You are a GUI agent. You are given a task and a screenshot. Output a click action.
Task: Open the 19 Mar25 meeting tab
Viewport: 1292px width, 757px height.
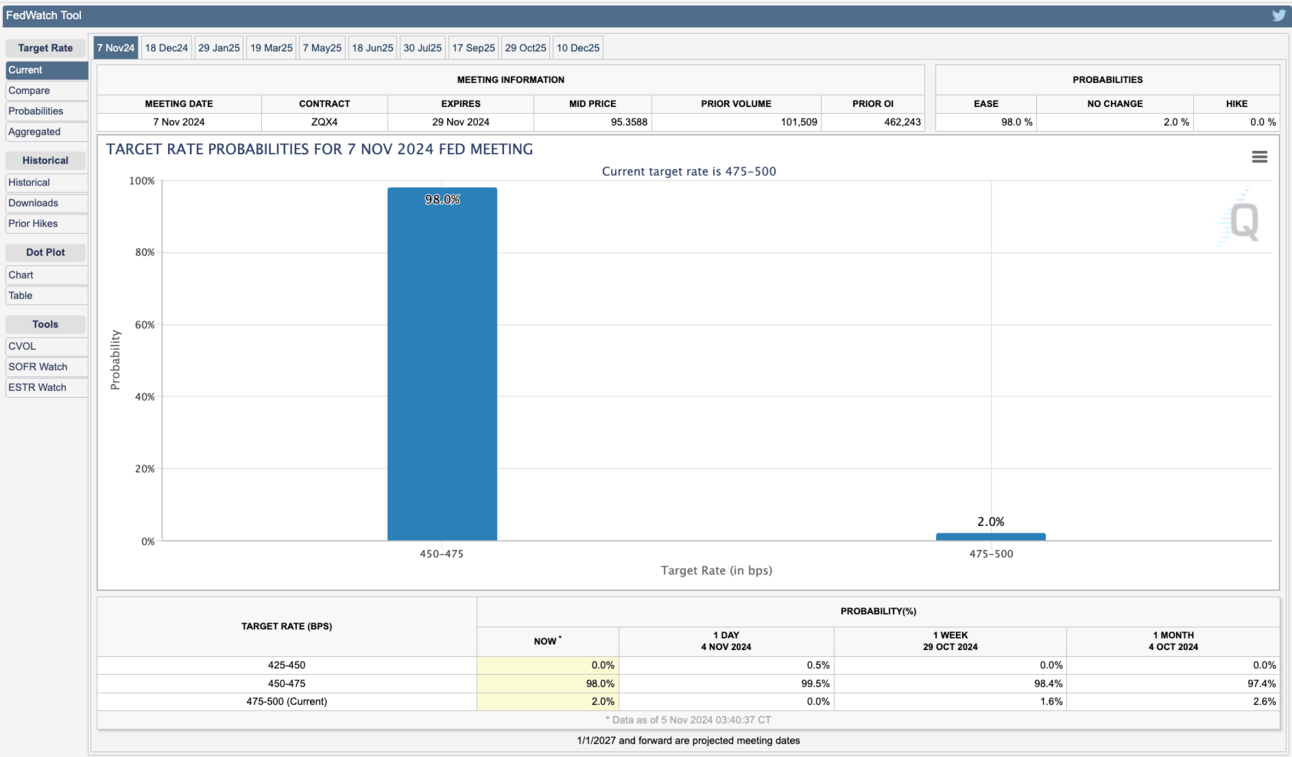click(271, 48)
